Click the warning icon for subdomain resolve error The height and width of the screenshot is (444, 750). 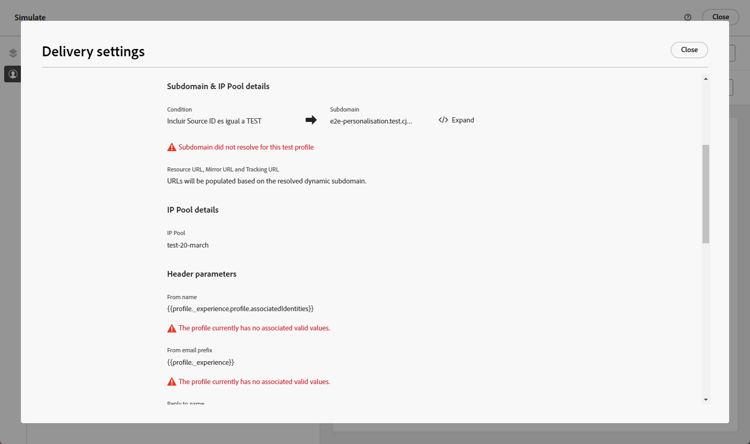pyautogui.click(x=171, y=147)
